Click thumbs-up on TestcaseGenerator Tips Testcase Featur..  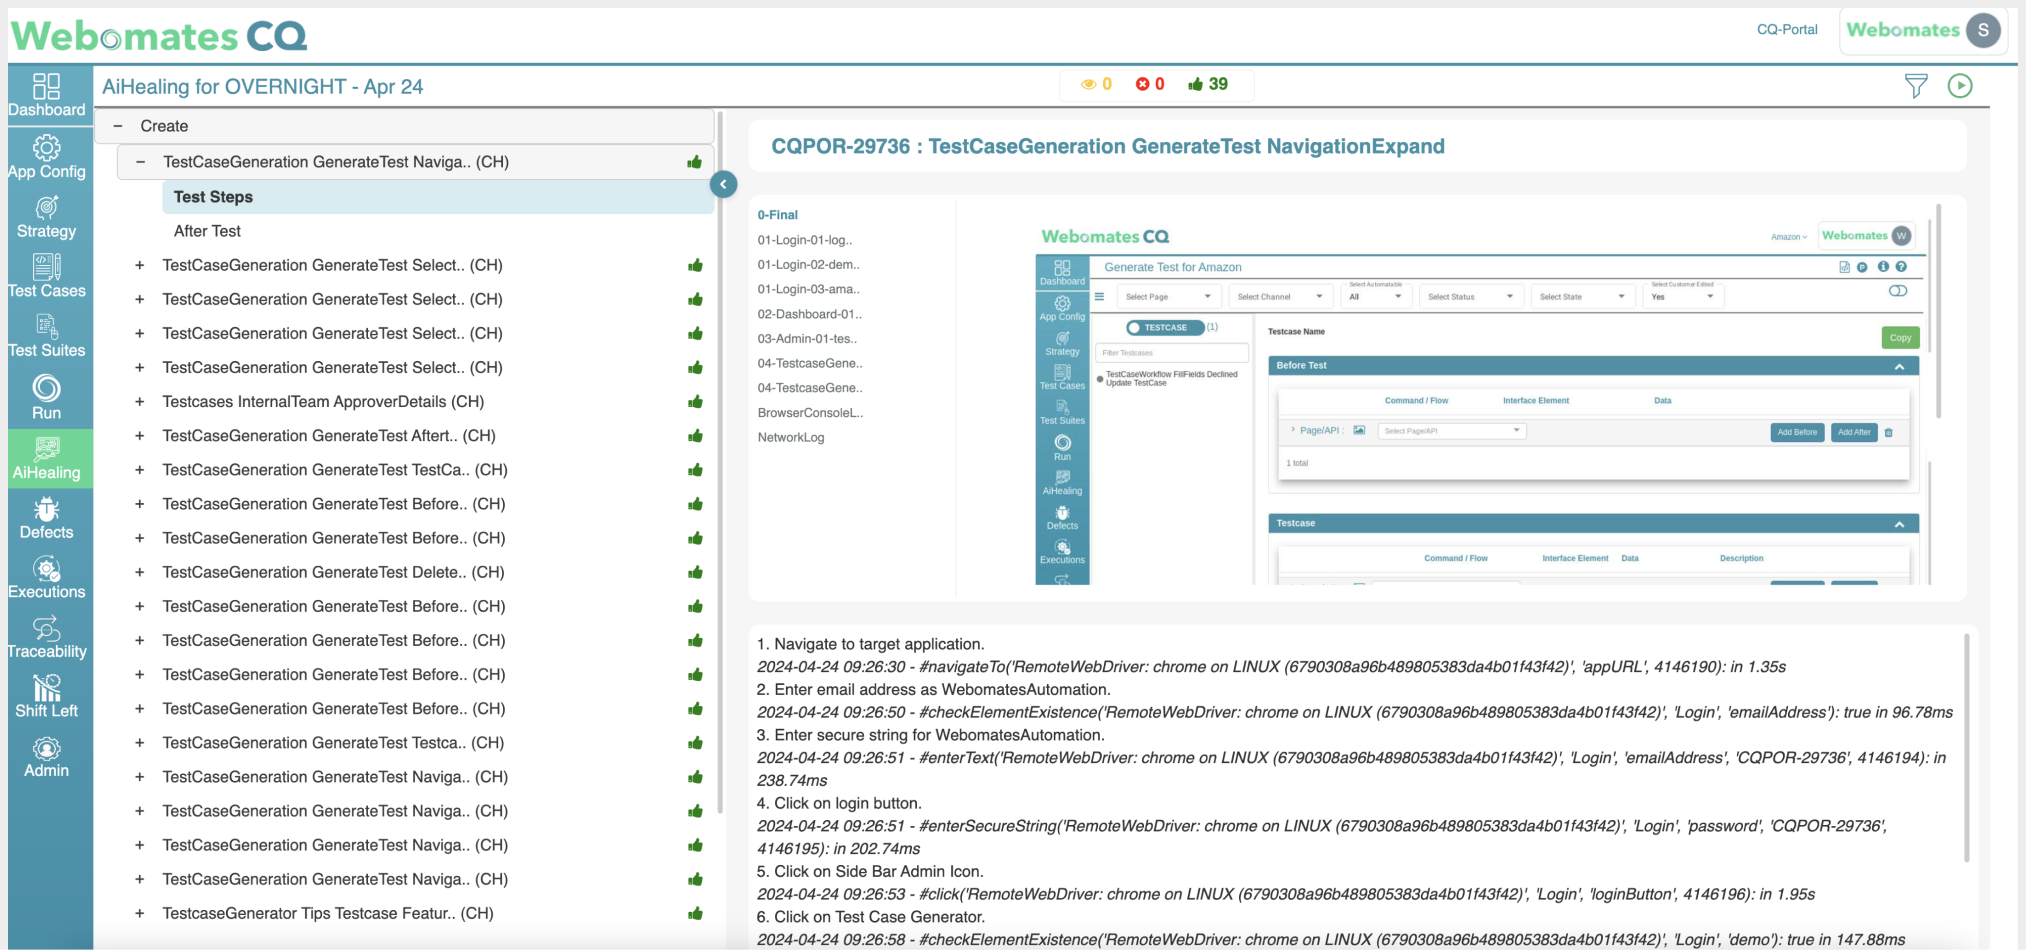click(x=695, y=913)
